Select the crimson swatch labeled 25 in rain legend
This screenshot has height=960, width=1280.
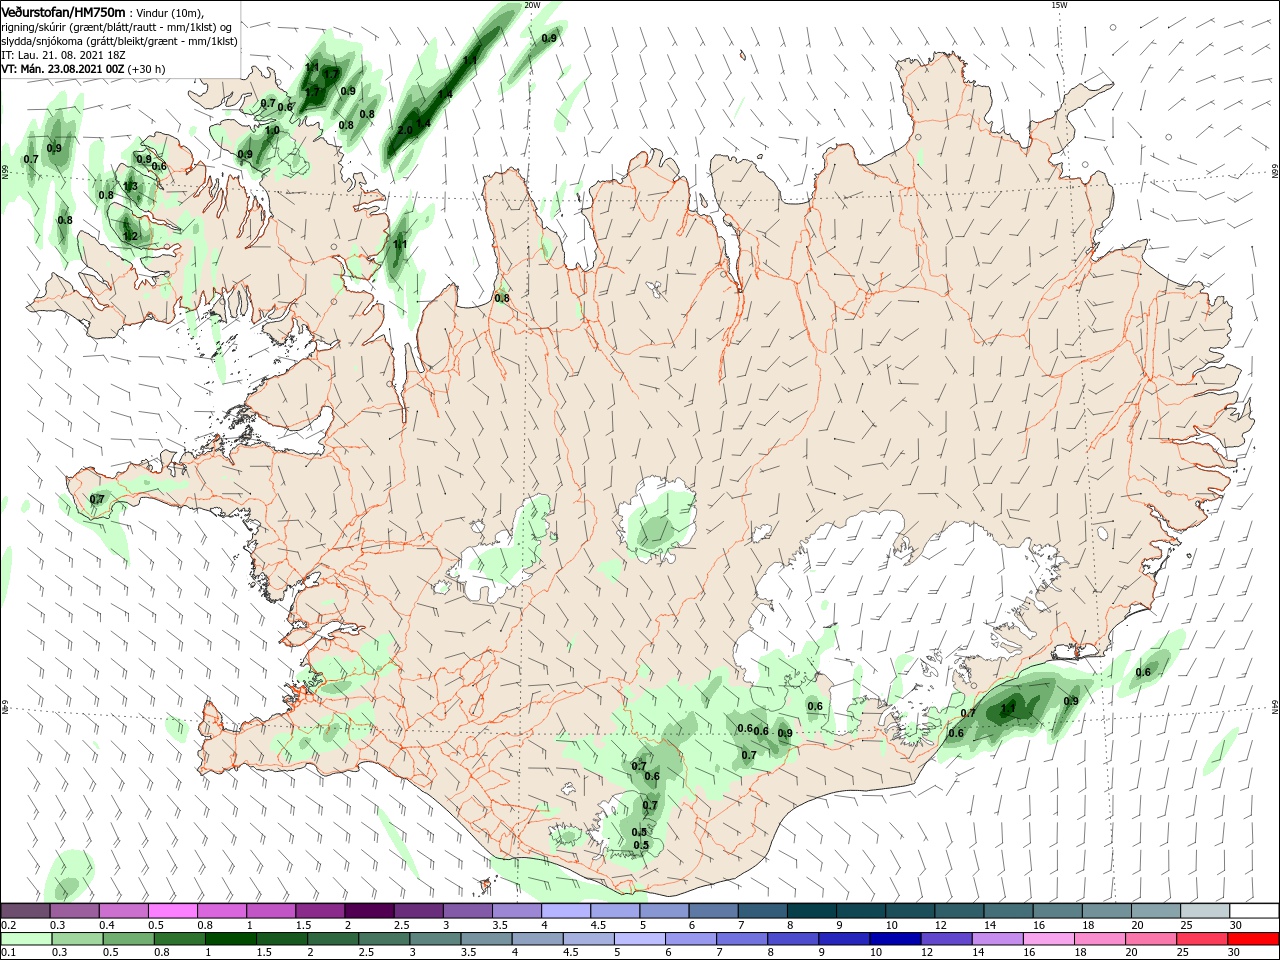(x=1203, y=939)
